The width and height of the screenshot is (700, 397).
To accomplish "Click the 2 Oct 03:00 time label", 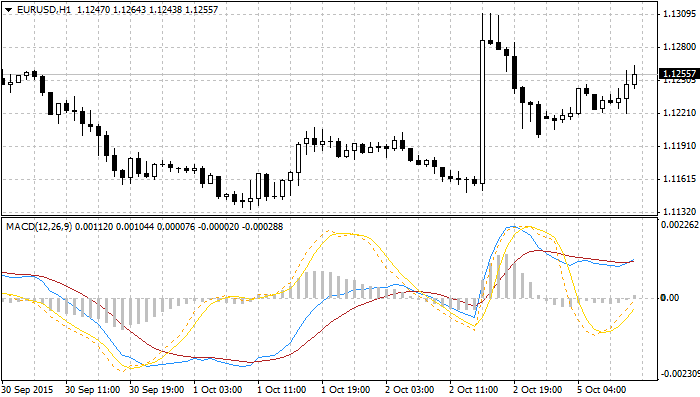I will click(x=410, y=390).
